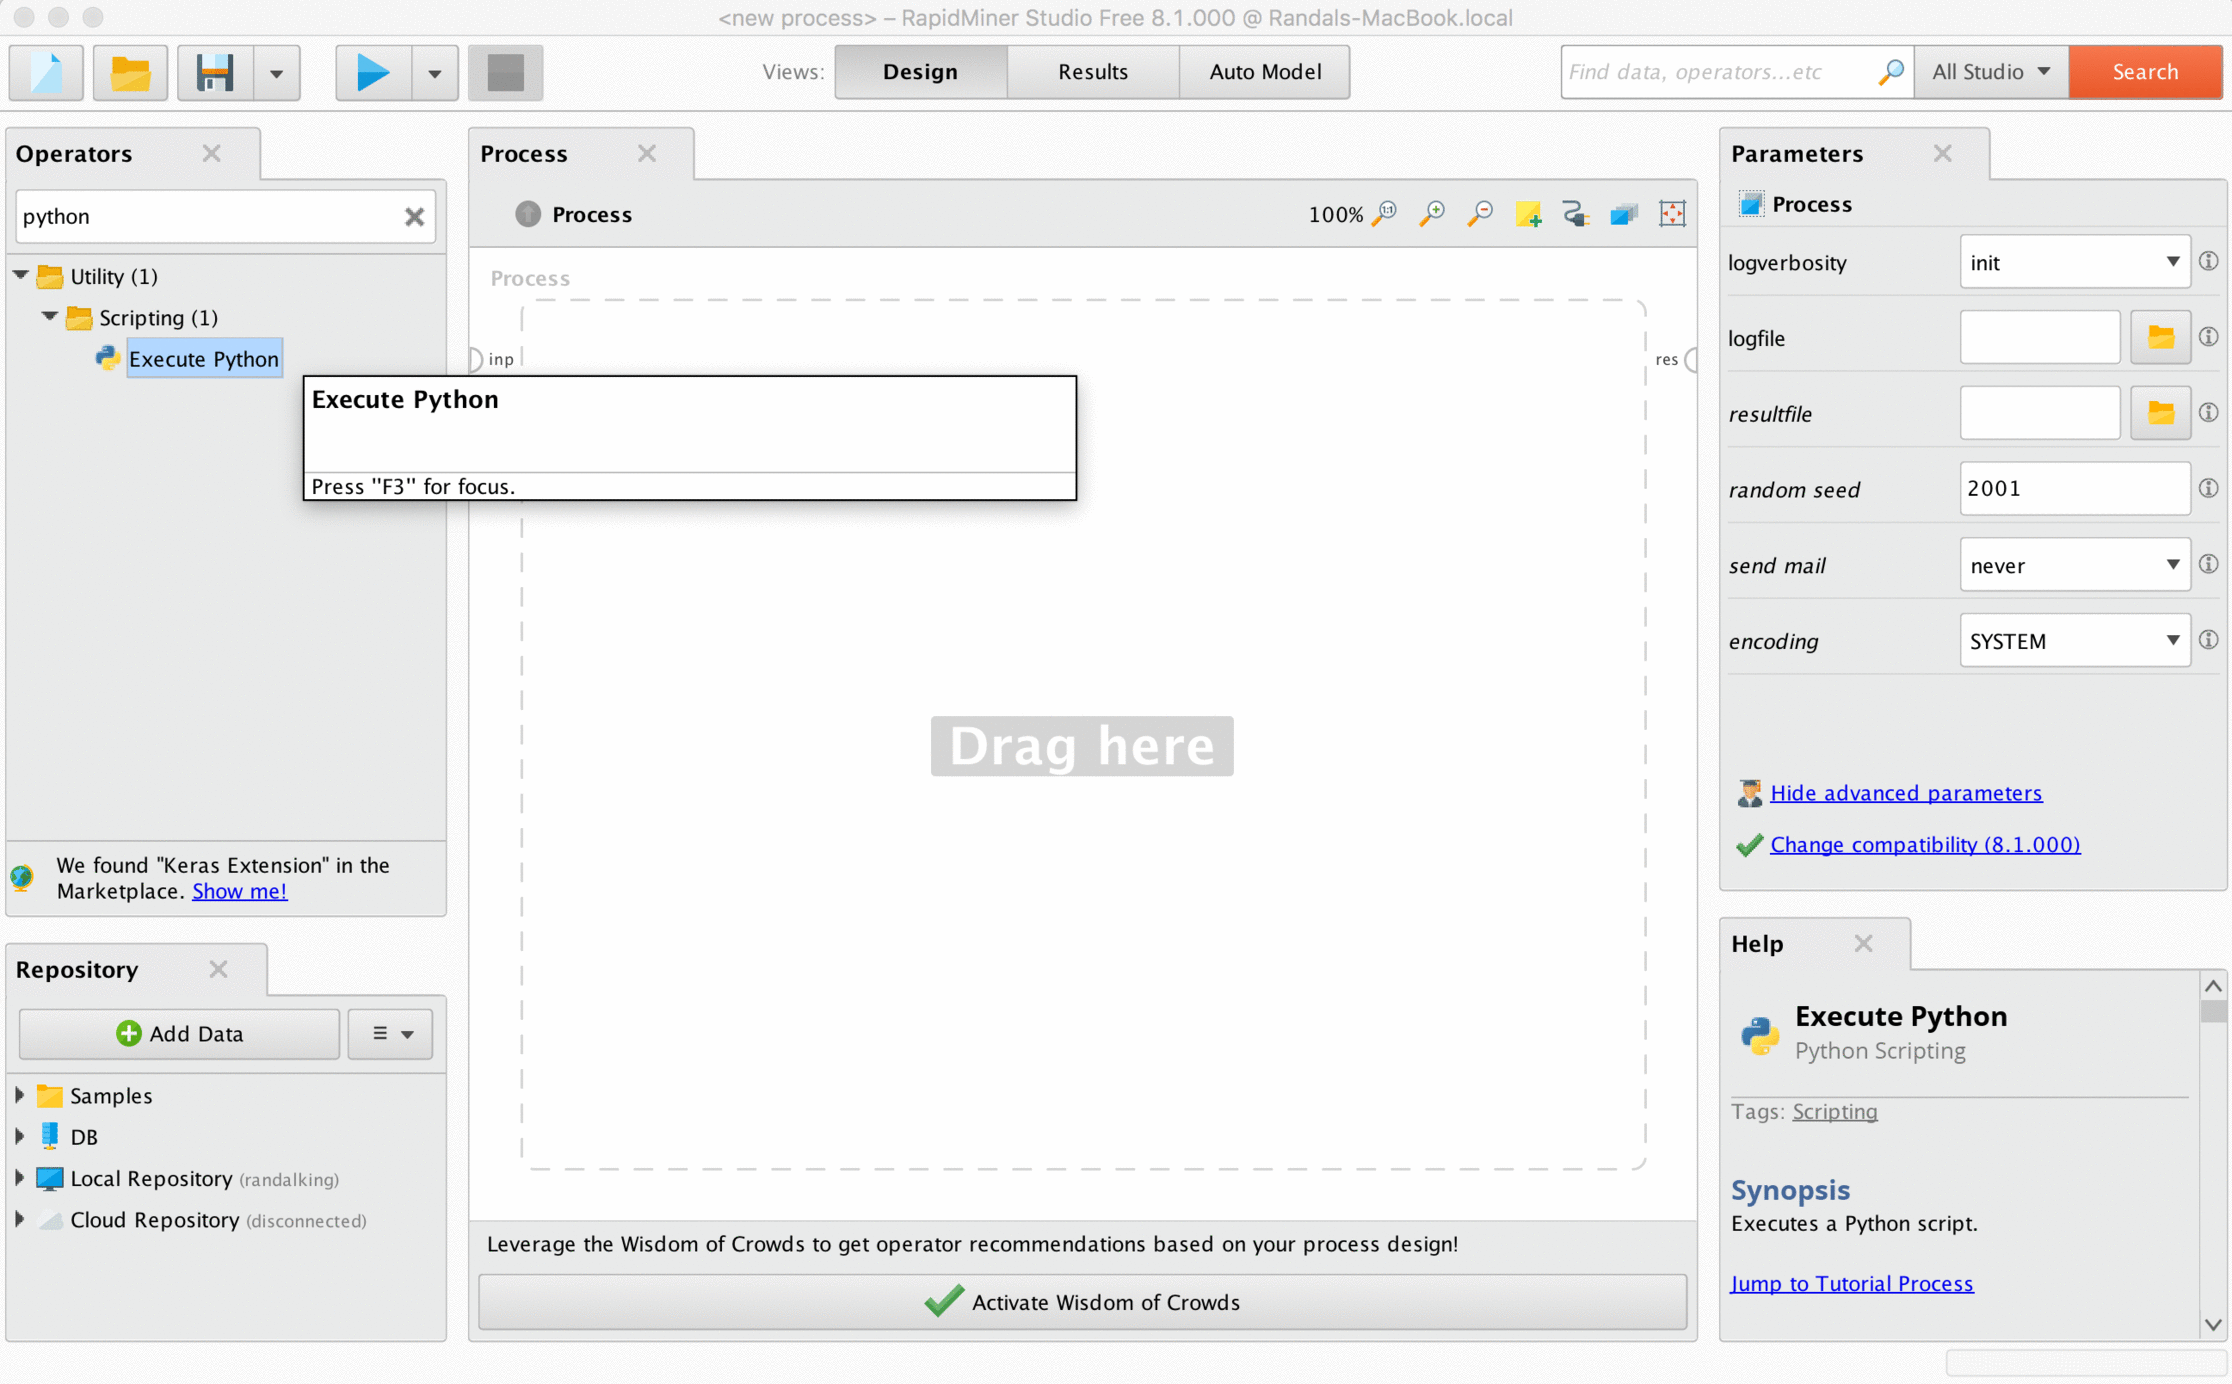Click the logfile text field
Screen dimensions: 2232x1384
[2040, 337]
